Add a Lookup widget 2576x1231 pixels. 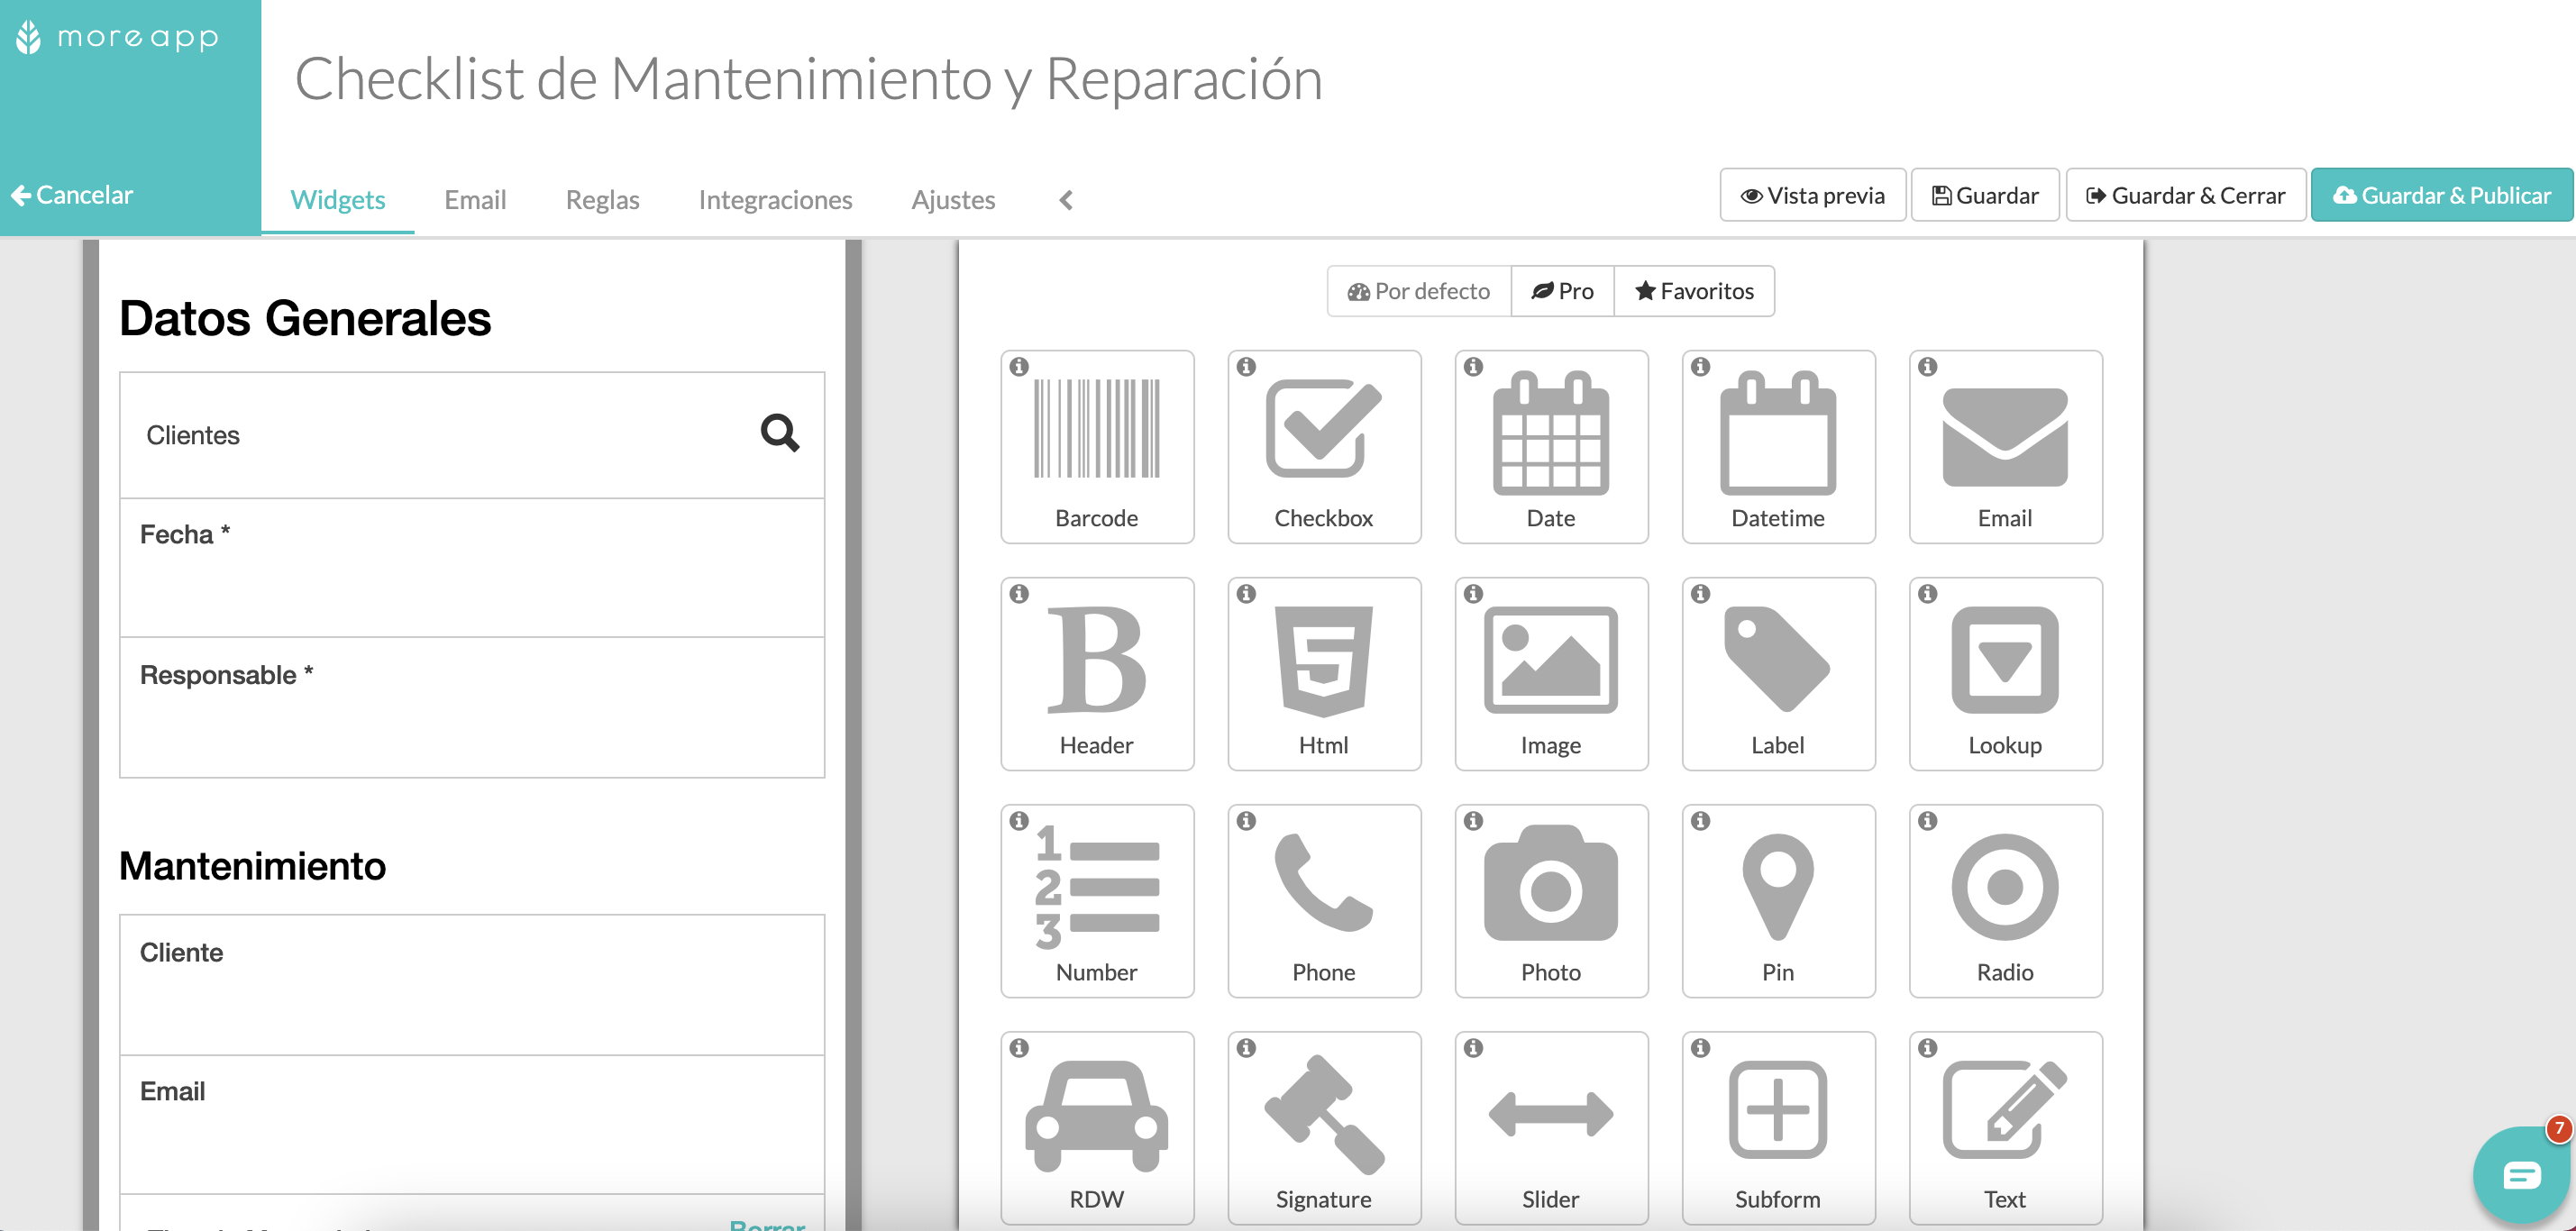pos(2005,673)
